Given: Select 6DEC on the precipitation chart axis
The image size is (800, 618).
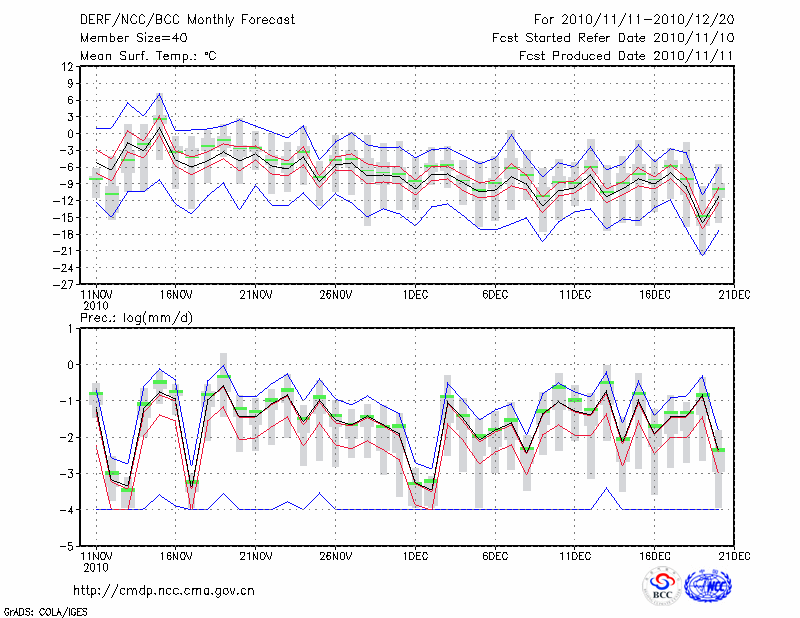Looking at the screenshot, I should click(495, 555).
